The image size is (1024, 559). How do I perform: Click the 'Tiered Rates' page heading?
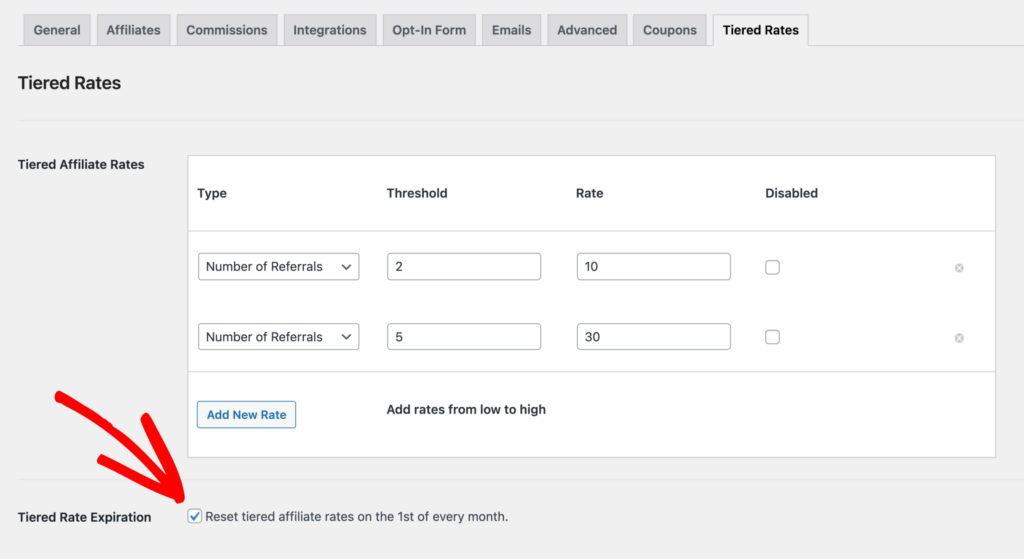point(69,83)
